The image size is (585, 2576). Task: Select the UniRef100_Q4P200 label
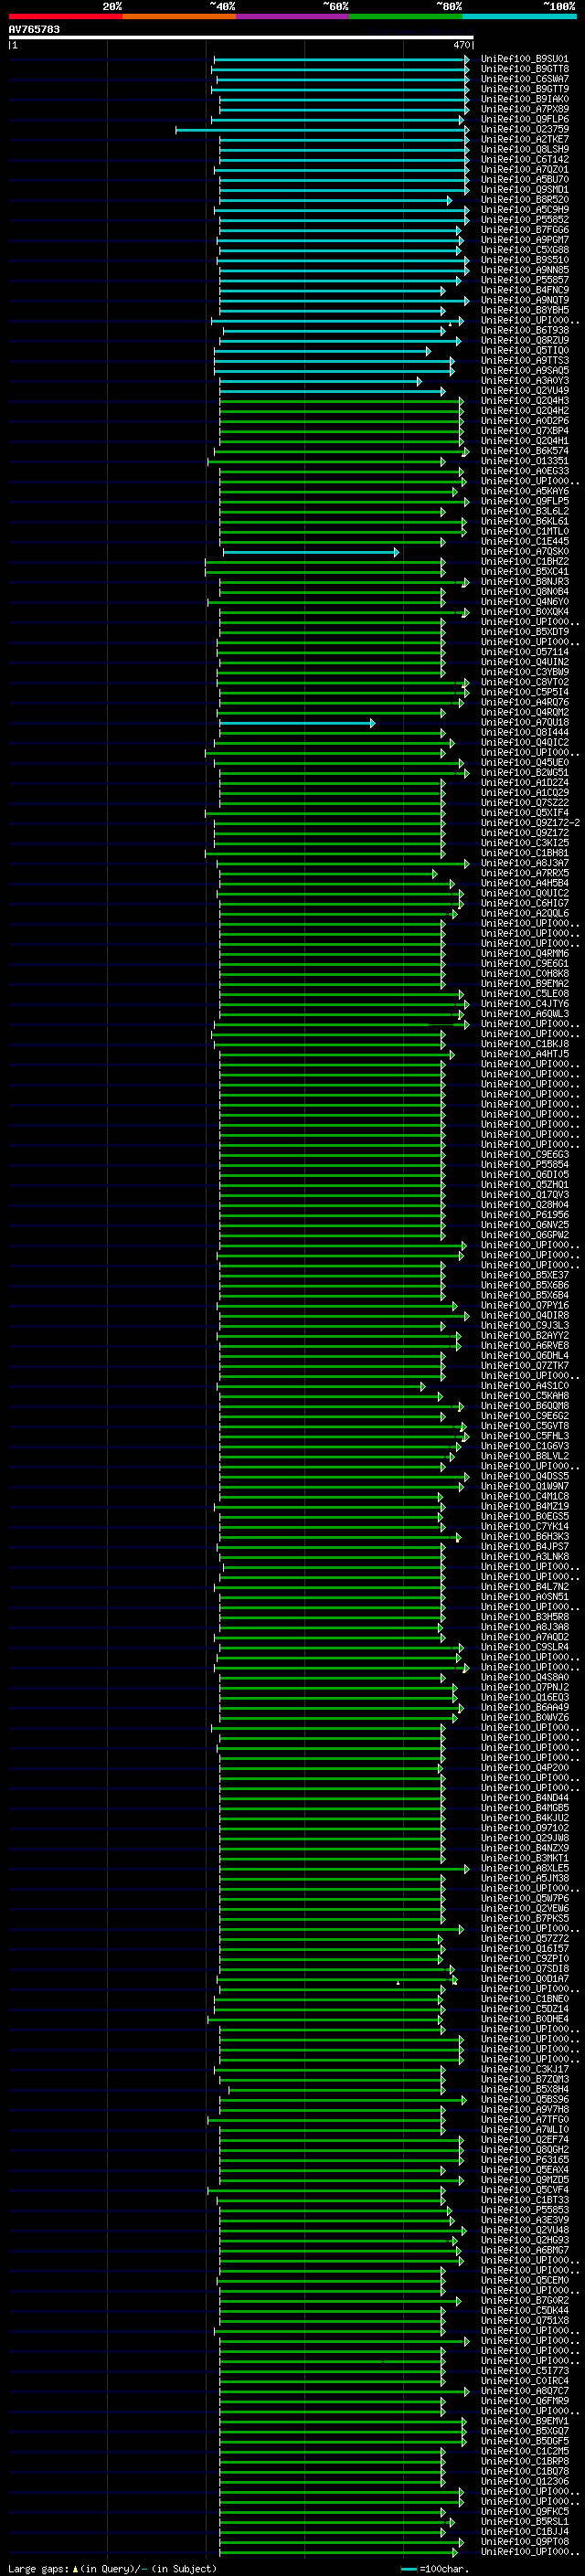[x=524, y=1767]
